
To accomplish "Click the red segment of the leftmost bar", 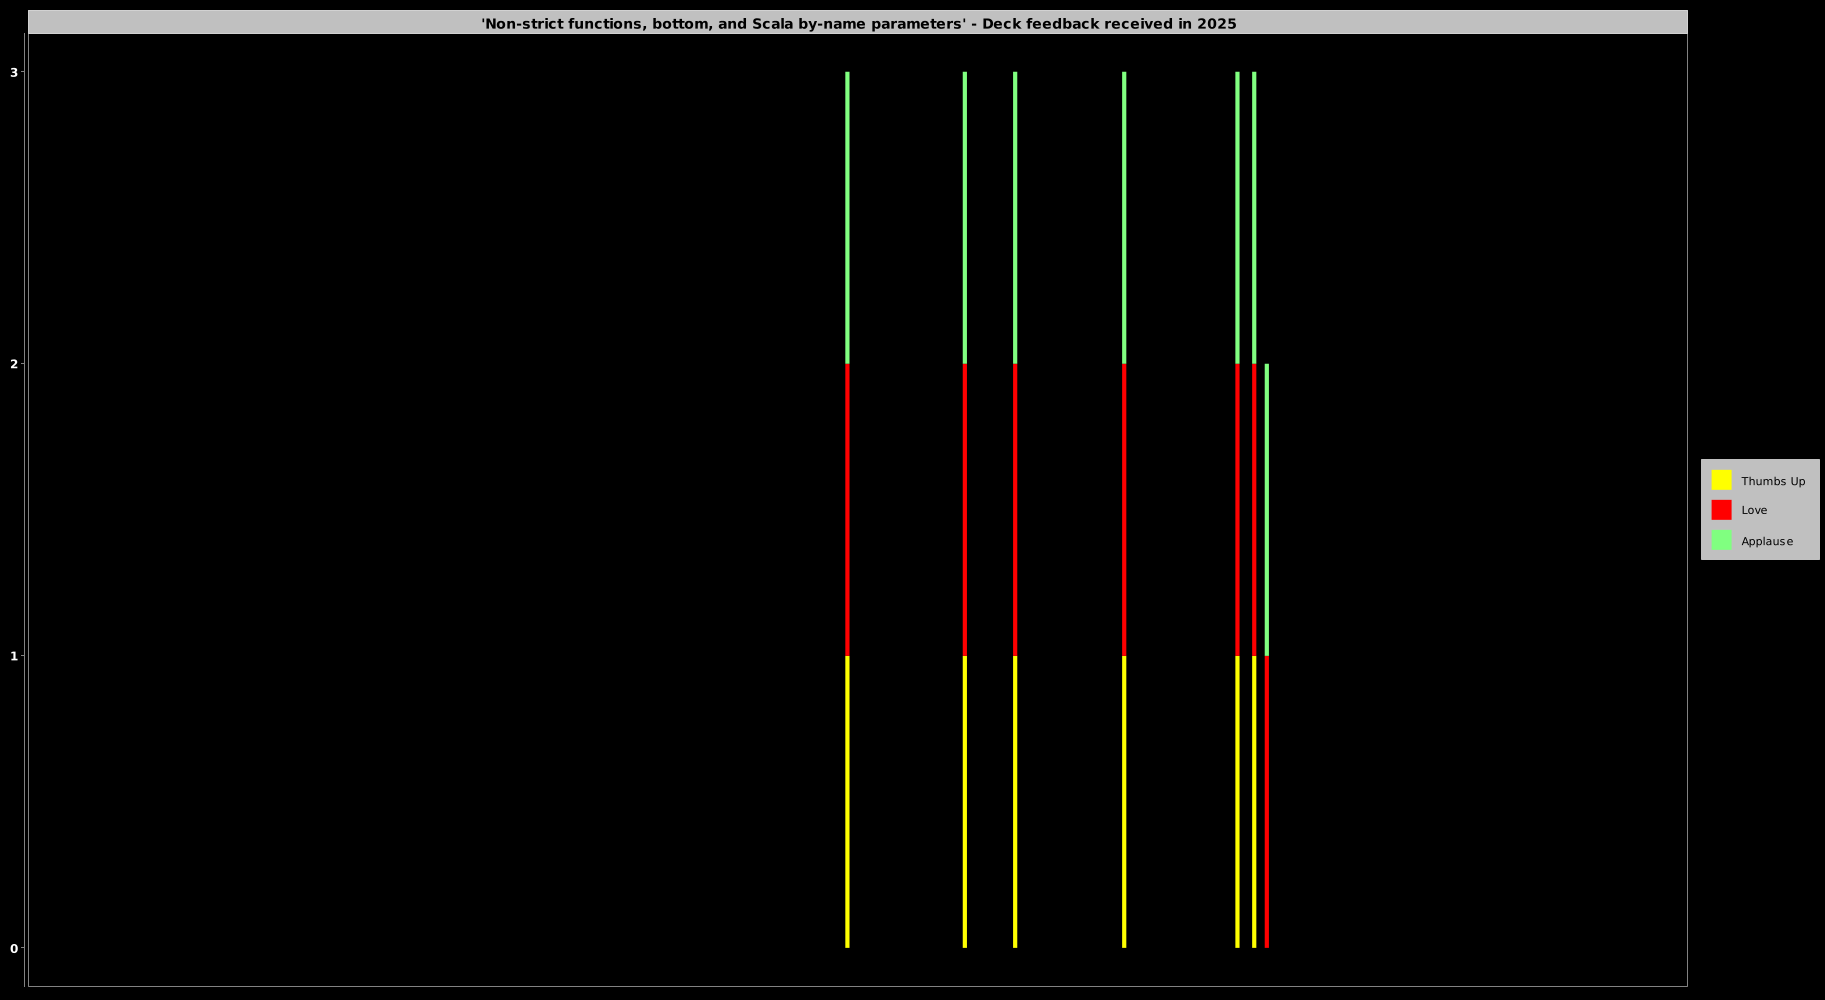I will tap(847, 510).
